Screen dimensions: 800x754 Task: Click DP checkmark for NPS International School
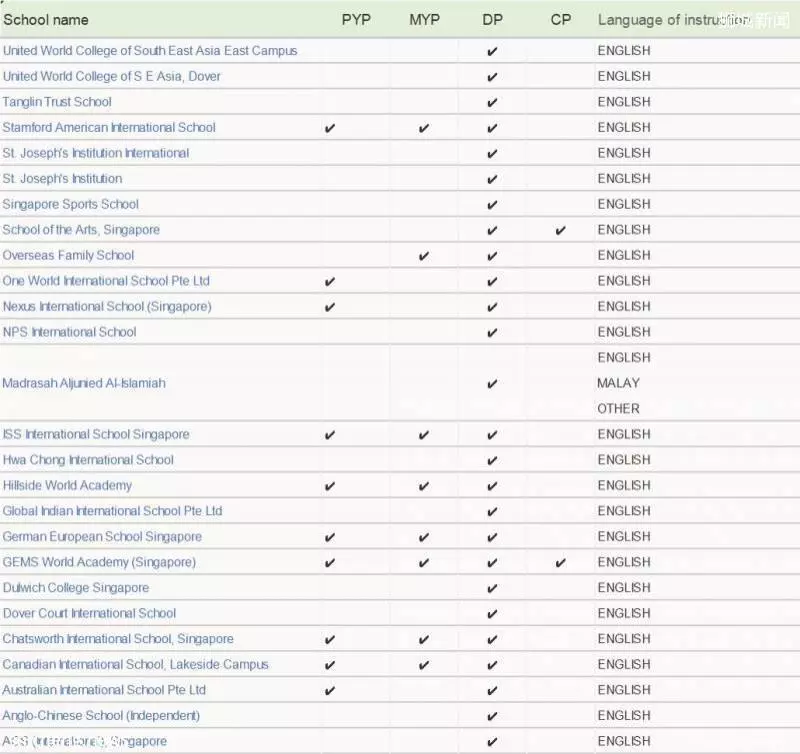[492, 333]
